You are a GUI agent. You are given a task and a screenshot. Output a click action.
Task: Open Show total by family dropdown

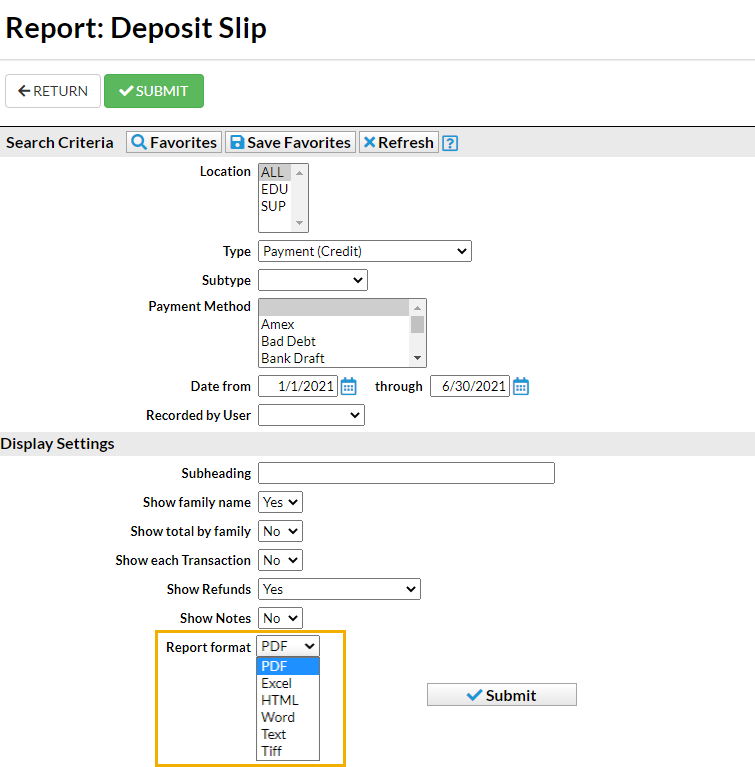(x=280, y=531)
